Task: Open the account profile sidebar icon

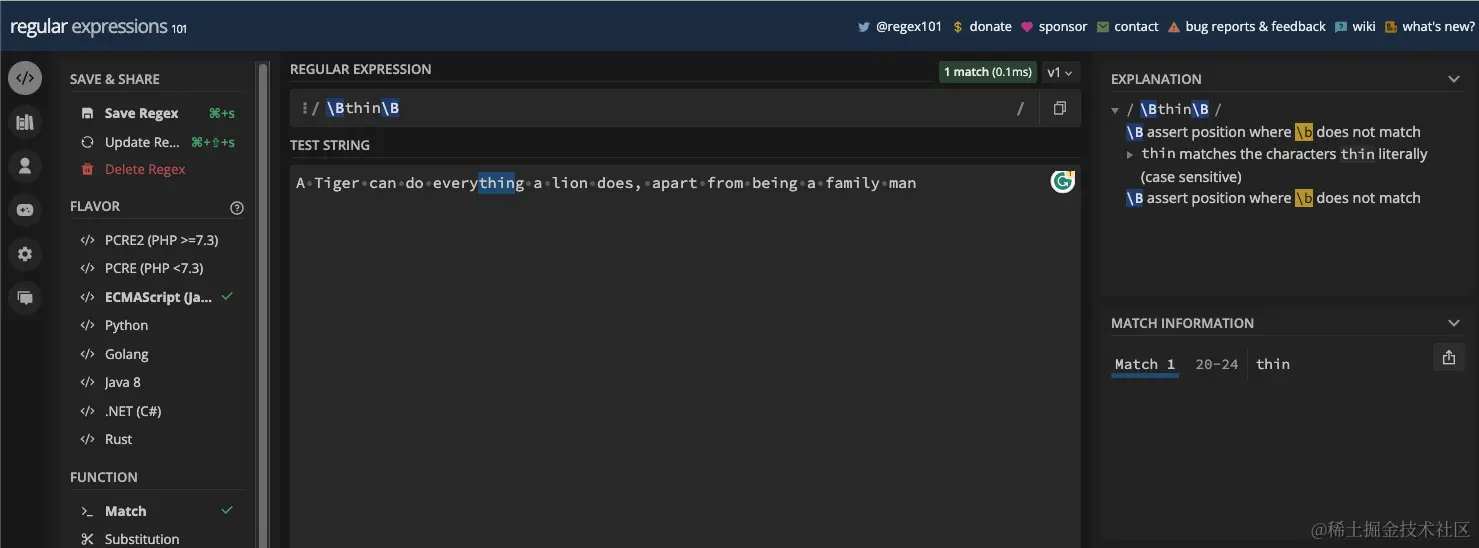Action: (x=25, y=166)
